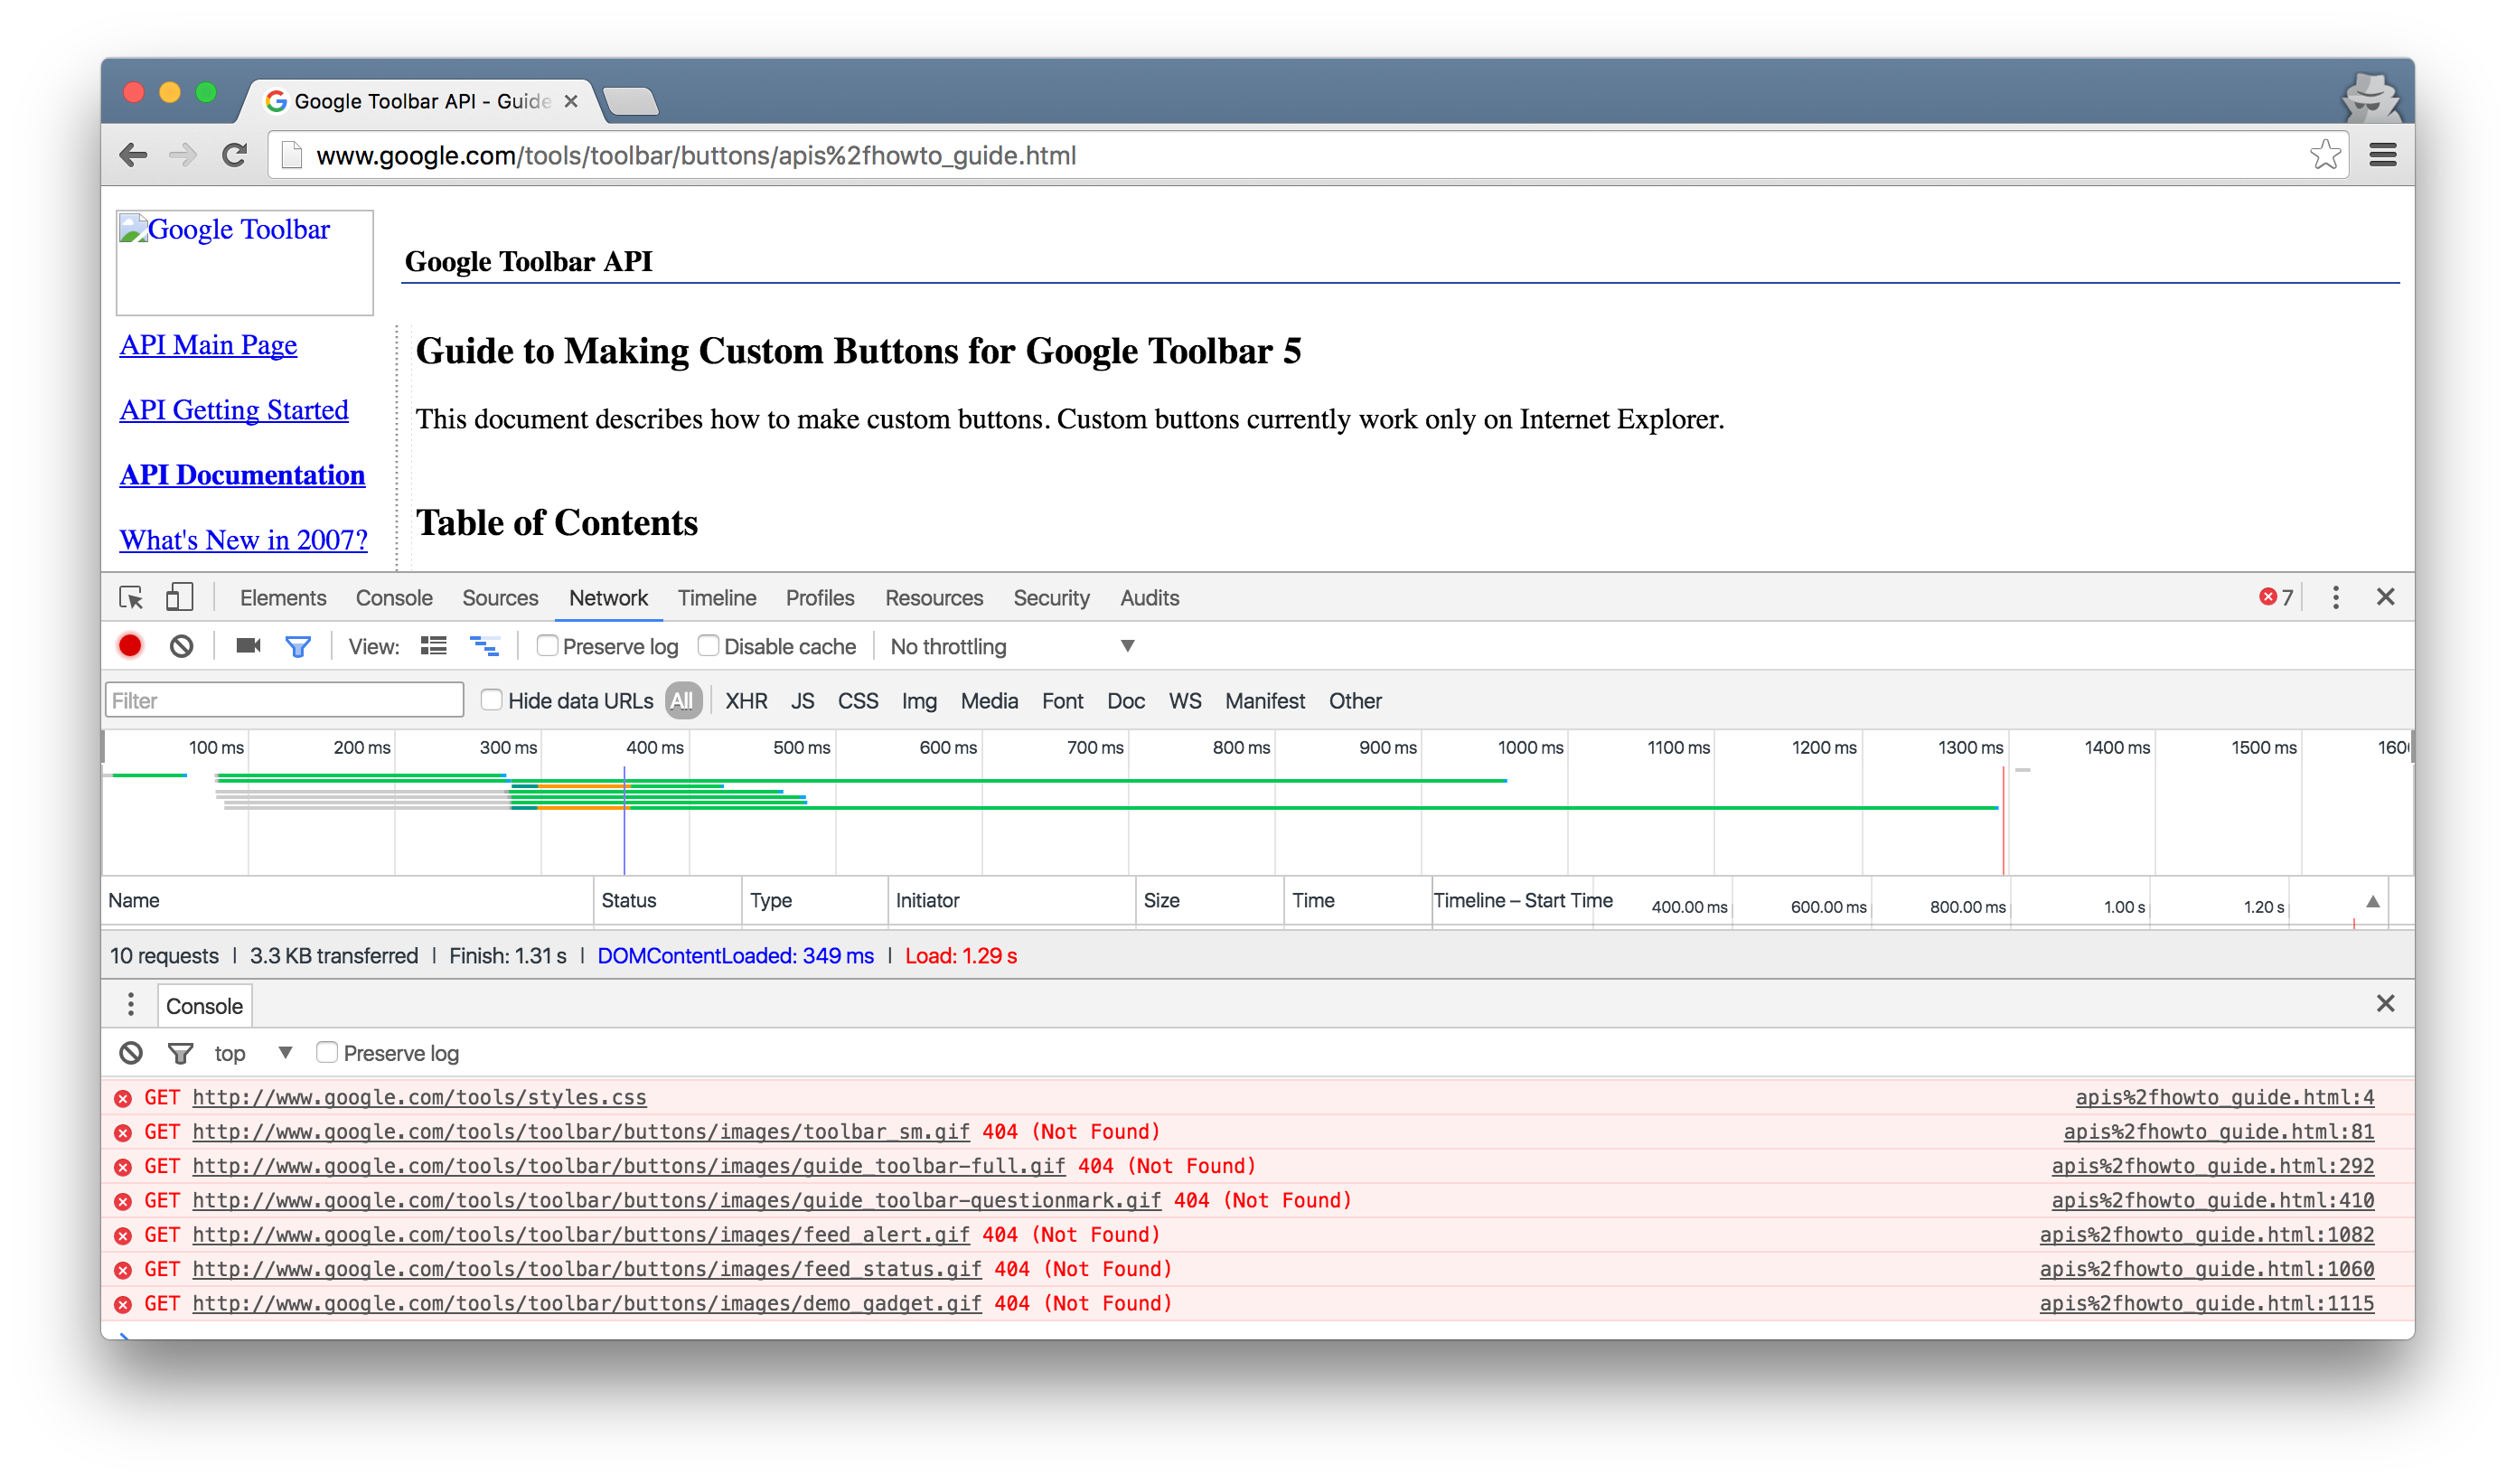Reload the page with refresh icon

[x=234, y=155]
